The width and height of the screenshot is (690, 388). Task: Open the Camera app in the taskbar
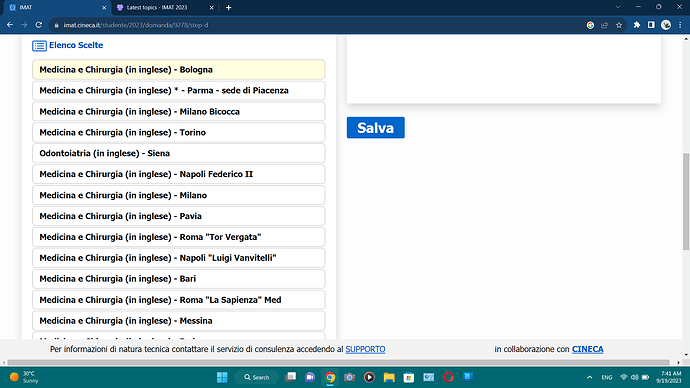point(349,377)
